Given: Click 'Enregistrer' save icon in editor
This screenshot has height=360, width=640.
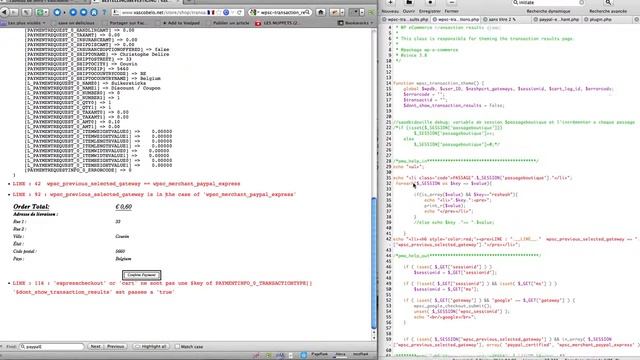Looking at the screenshot, I should click(430, 2).
